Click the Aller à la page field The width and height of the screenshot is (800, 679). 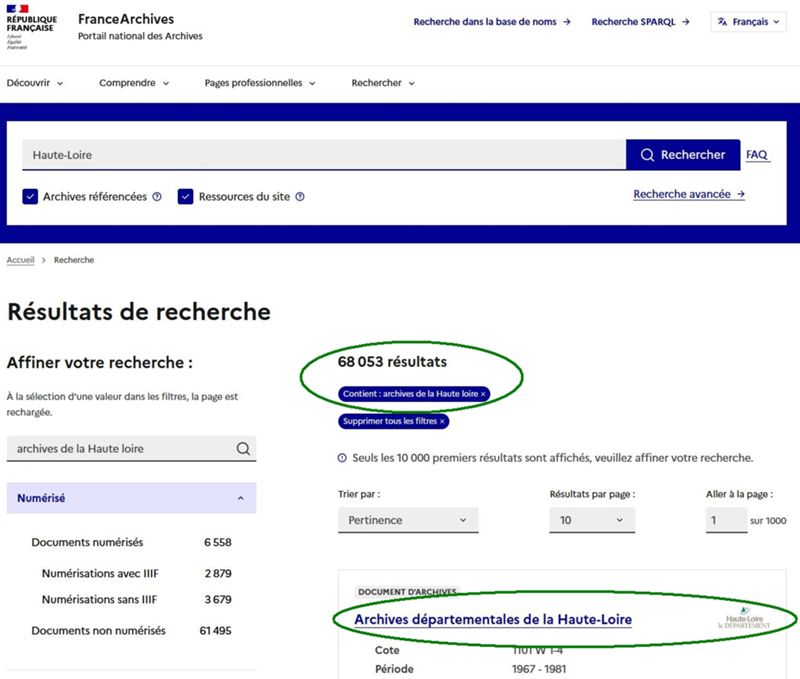[x=727, y=520]
